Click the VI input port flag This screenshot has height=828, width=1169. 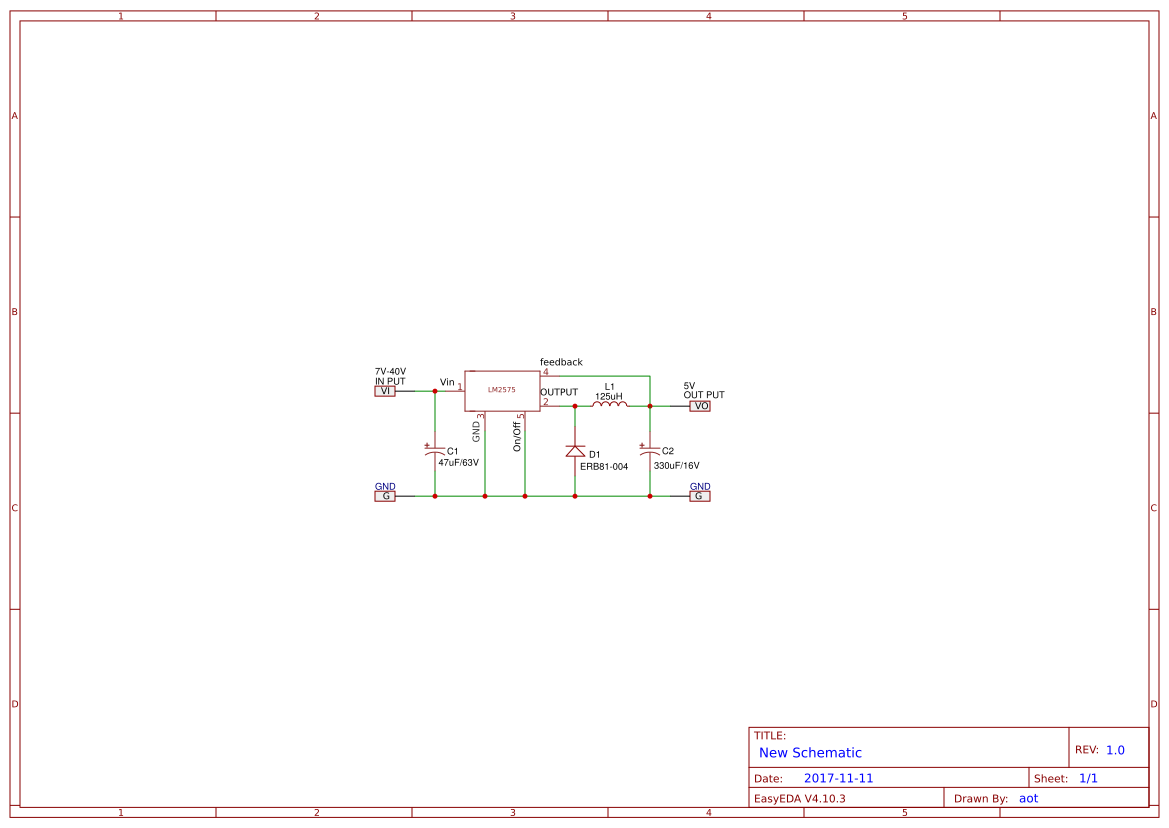click(385, 391)
